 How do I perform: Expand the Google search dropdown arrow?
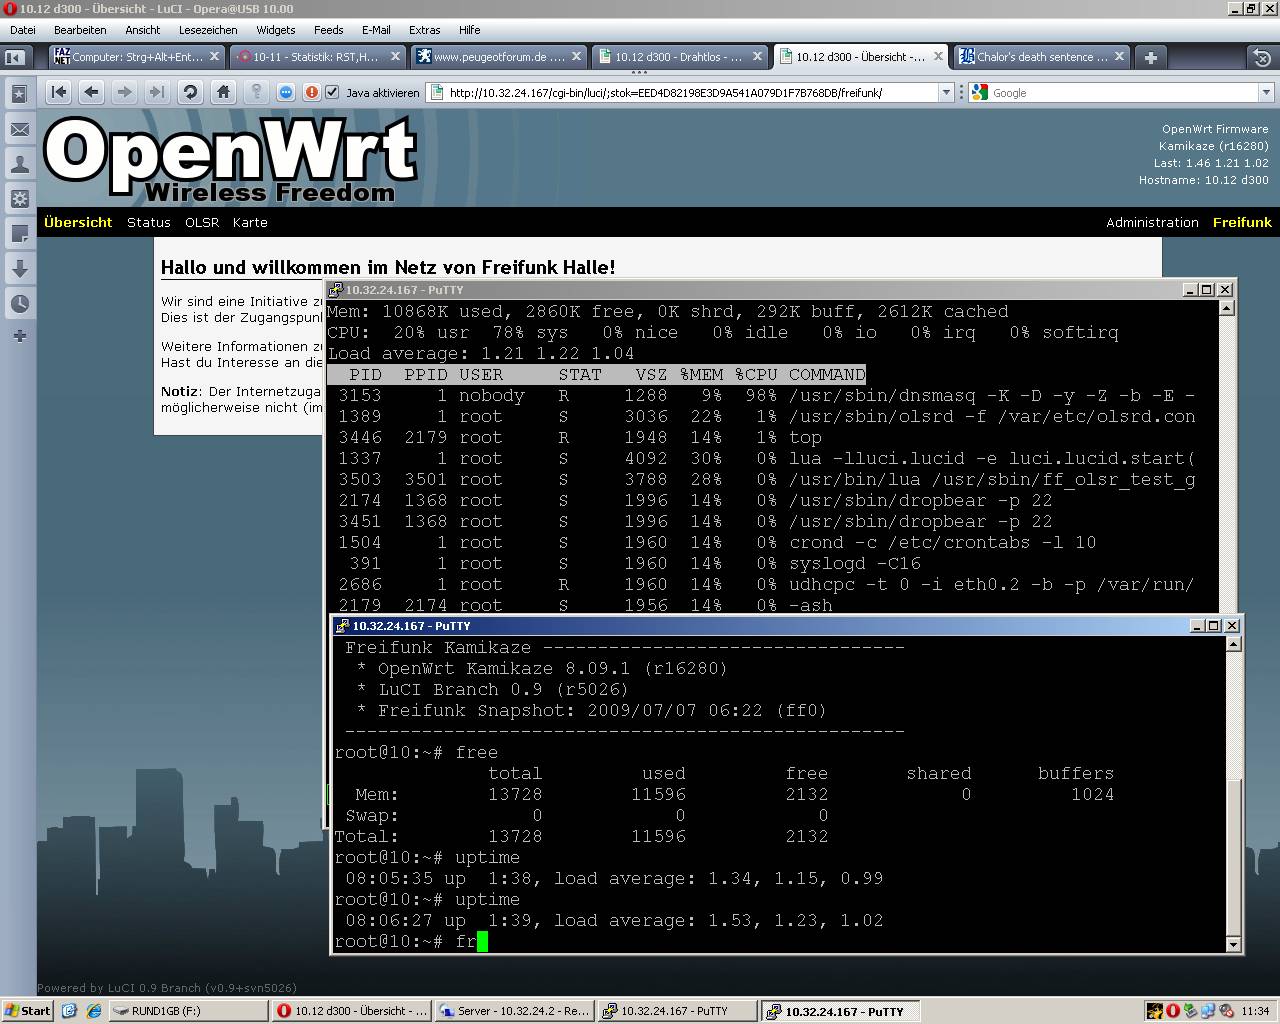coord(1266,92)
